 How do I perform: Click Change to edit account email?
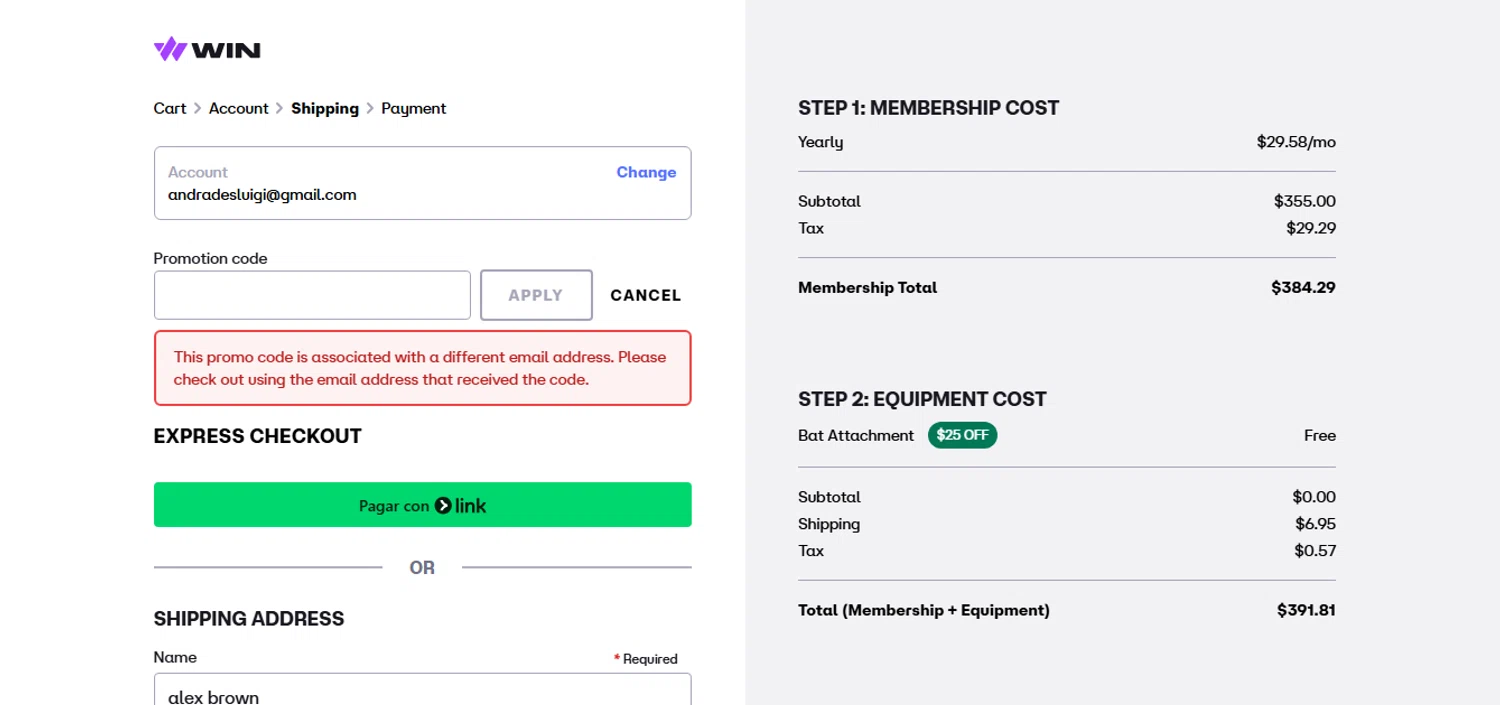click(x=646, y=172)
